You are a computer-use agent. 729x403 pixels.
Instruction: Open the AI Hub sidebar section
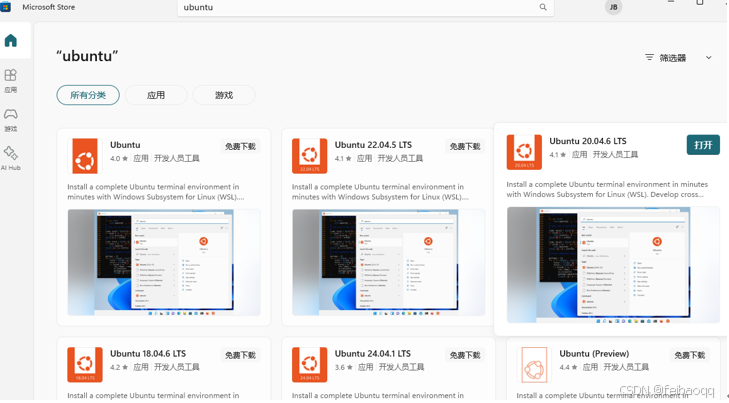pyautogui.click(x=11, y=159)
